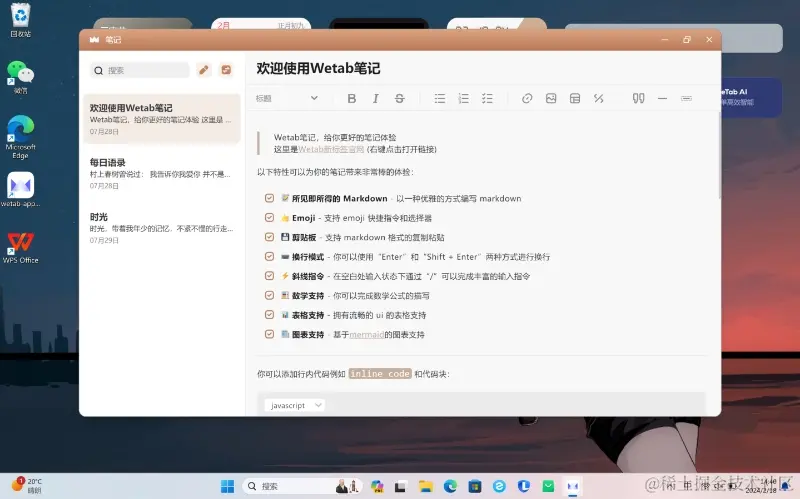The image size is (800, 499).
Task: Open Copilot from the taskbar
Action: click(x=377, y=486)
